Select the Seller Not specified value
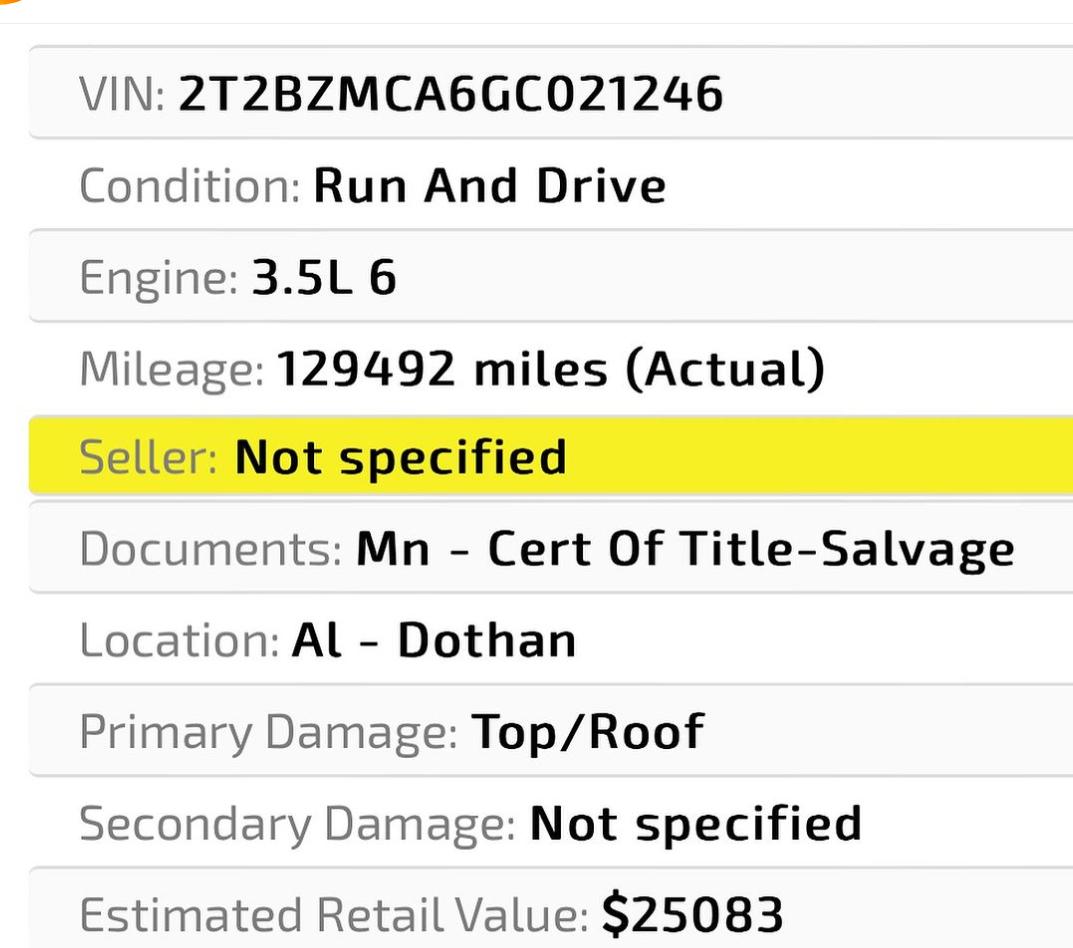The height and width of the screenshot is (948, 1073). 400,457
